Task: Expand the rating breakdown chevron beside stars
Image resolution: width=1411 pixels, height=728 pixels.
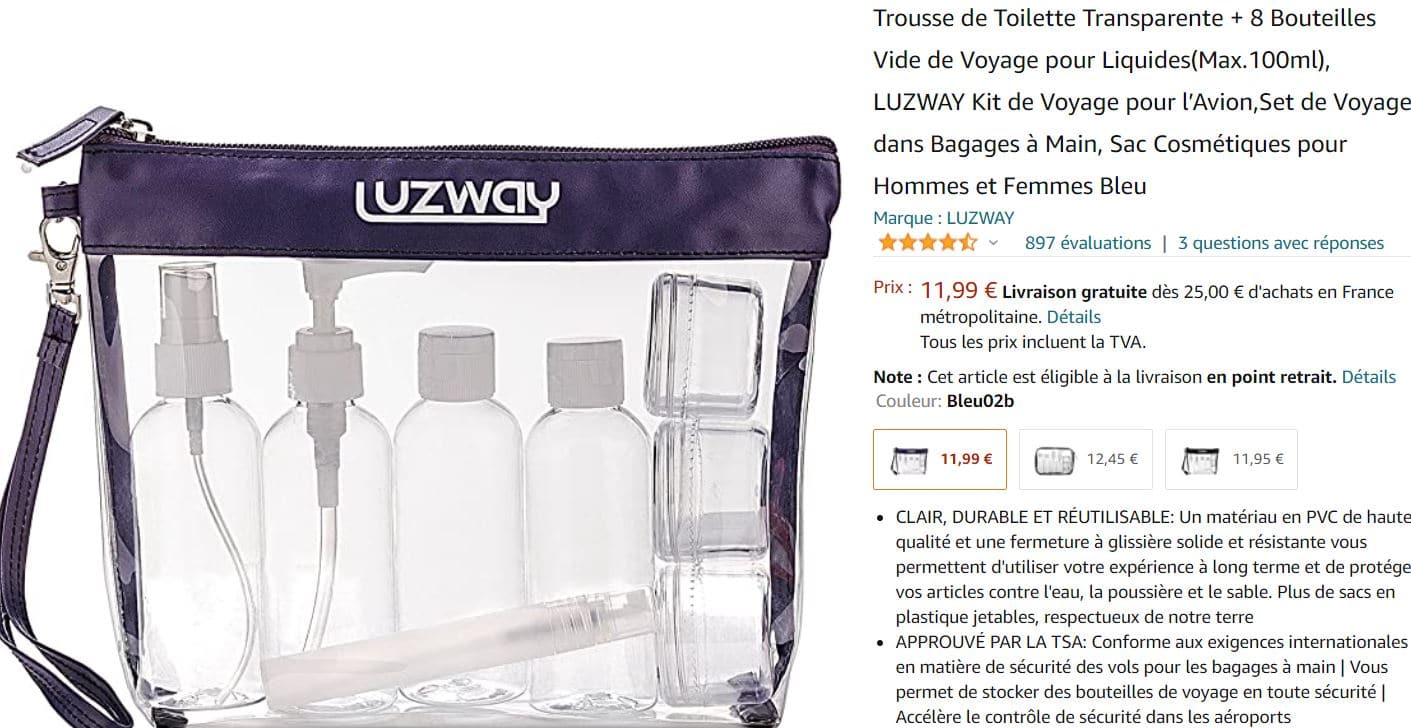Action: [x=993, y=243]
